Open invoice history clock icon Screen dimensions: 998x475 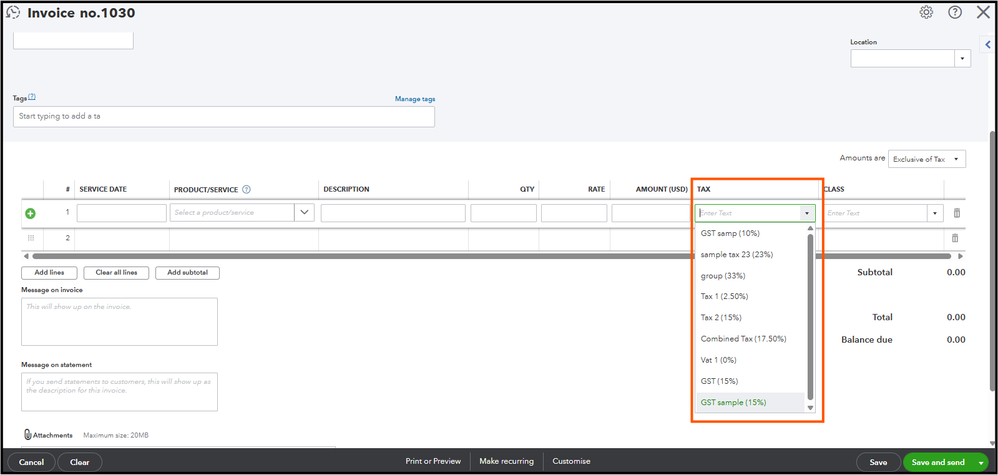coord(13,12)
